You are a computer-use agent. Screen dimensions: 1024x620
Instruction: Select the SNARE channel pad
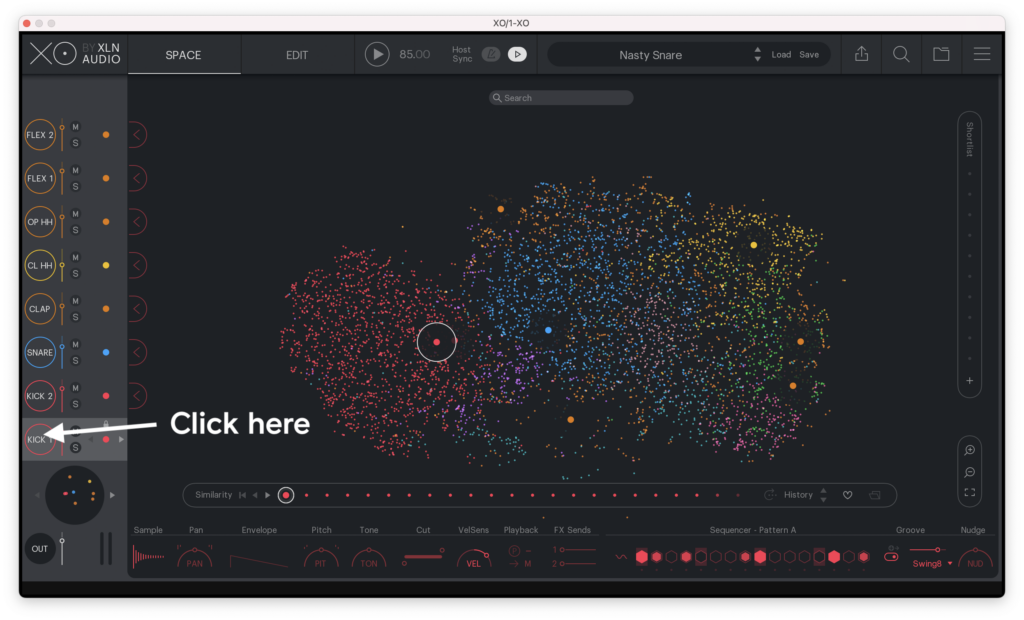click(x=40, y=353)
